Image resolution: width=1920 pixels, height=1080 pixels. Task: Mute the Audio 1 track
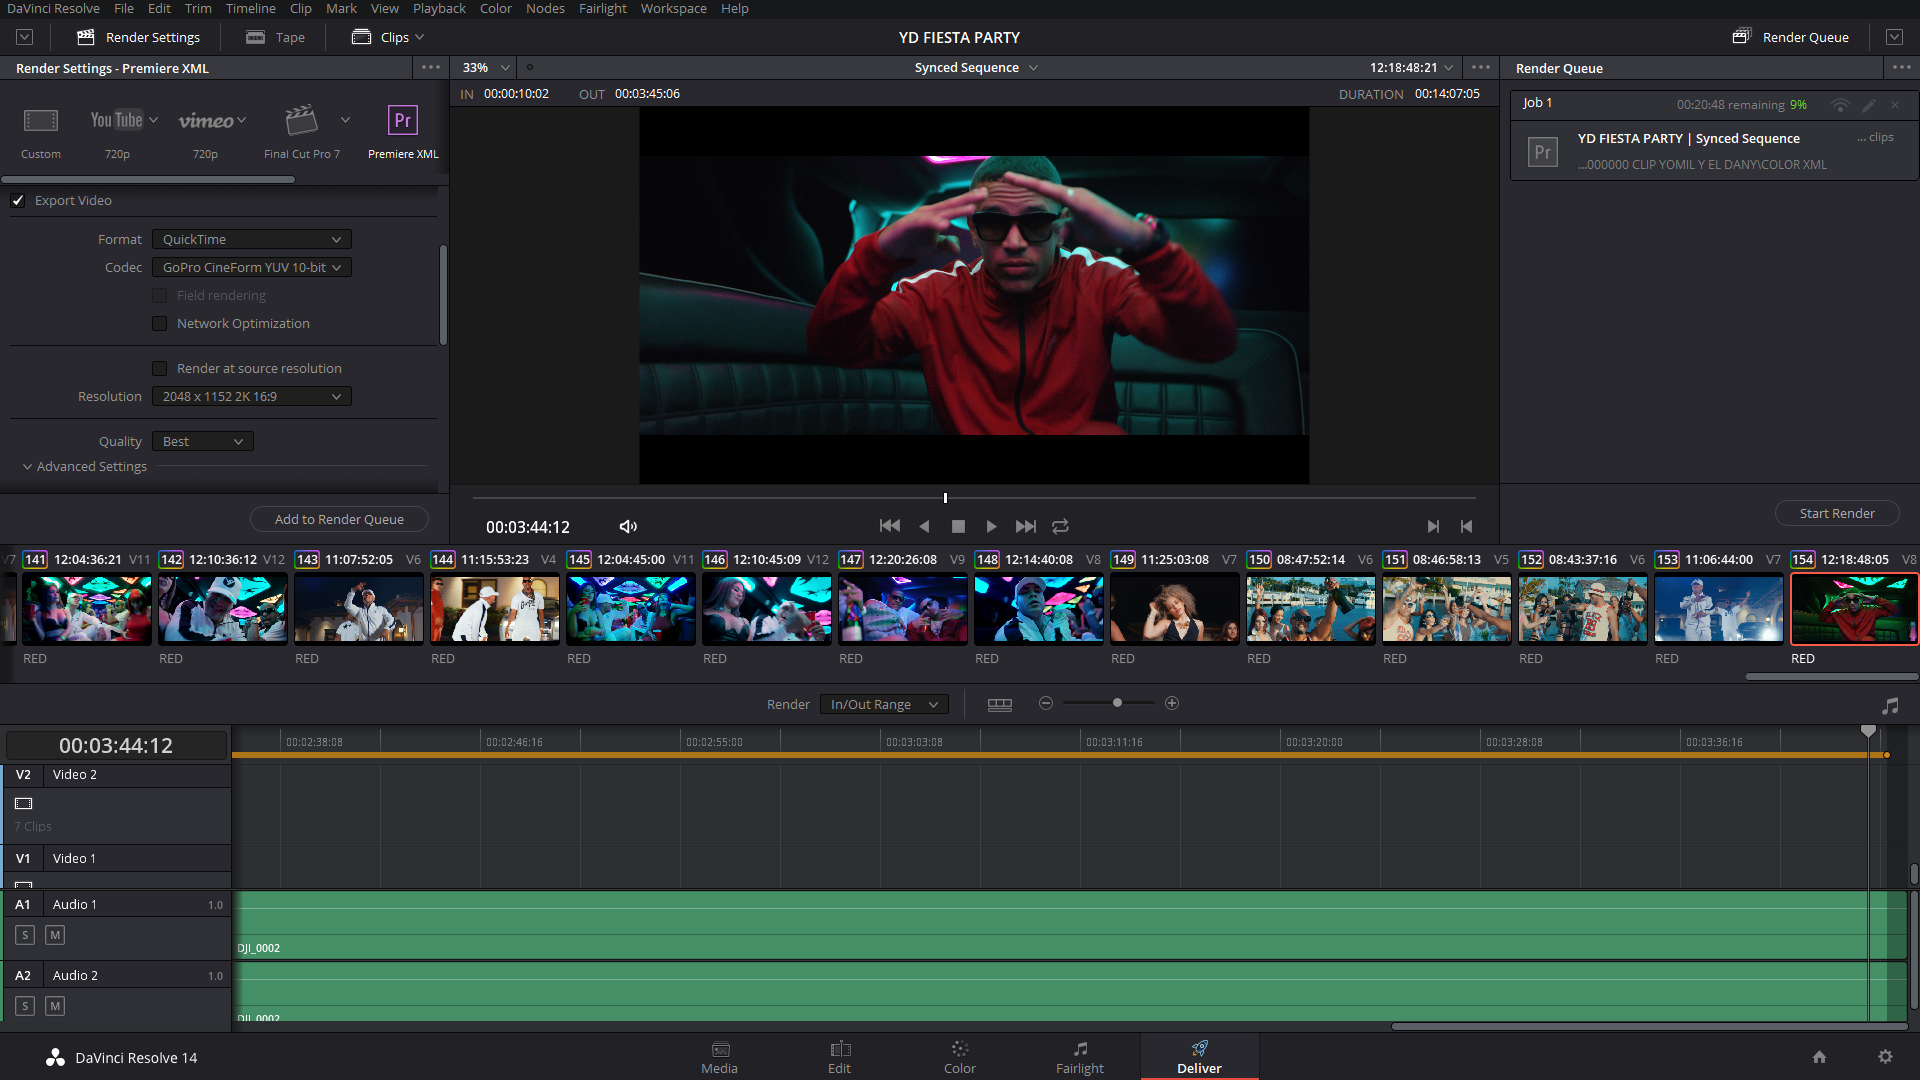click(x=55, y=935)
